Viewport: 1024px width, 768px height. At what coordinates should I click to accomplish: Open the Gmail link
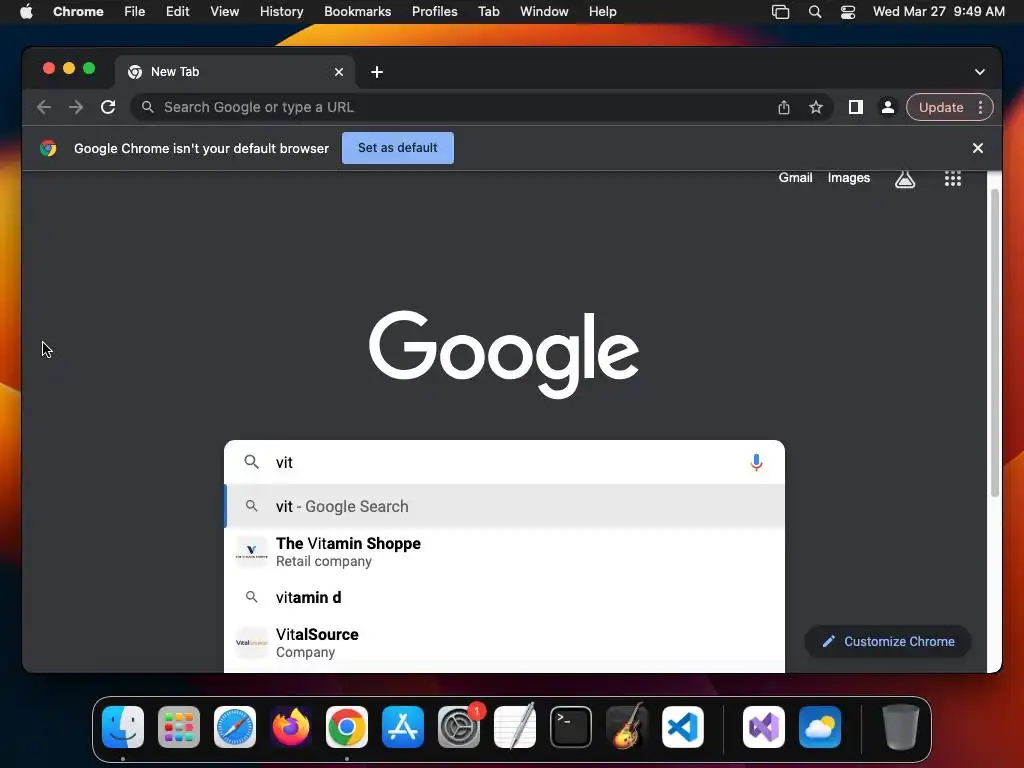point(795,178)
